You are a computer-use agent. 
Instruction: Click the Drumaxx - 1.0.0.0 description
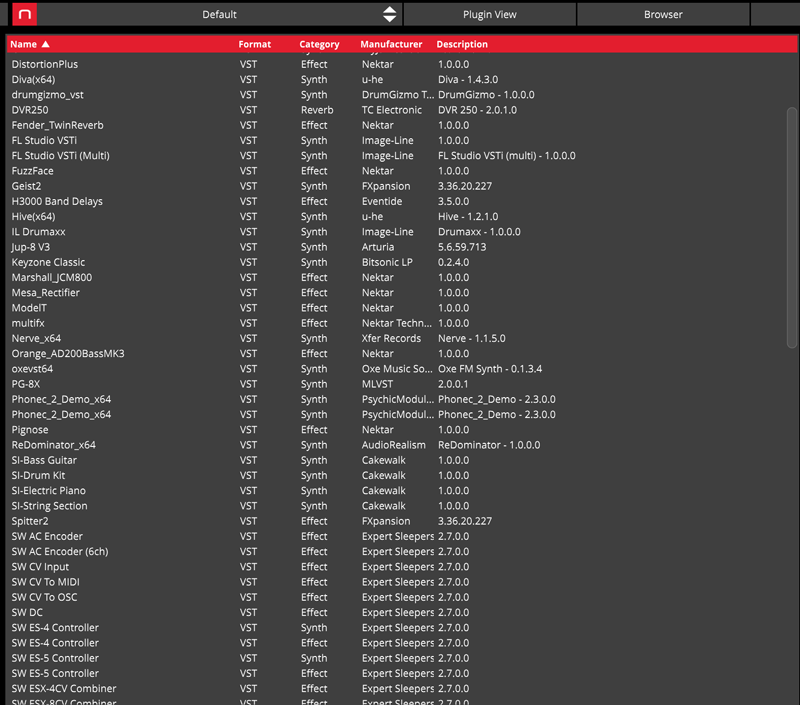tap(479, 232)
